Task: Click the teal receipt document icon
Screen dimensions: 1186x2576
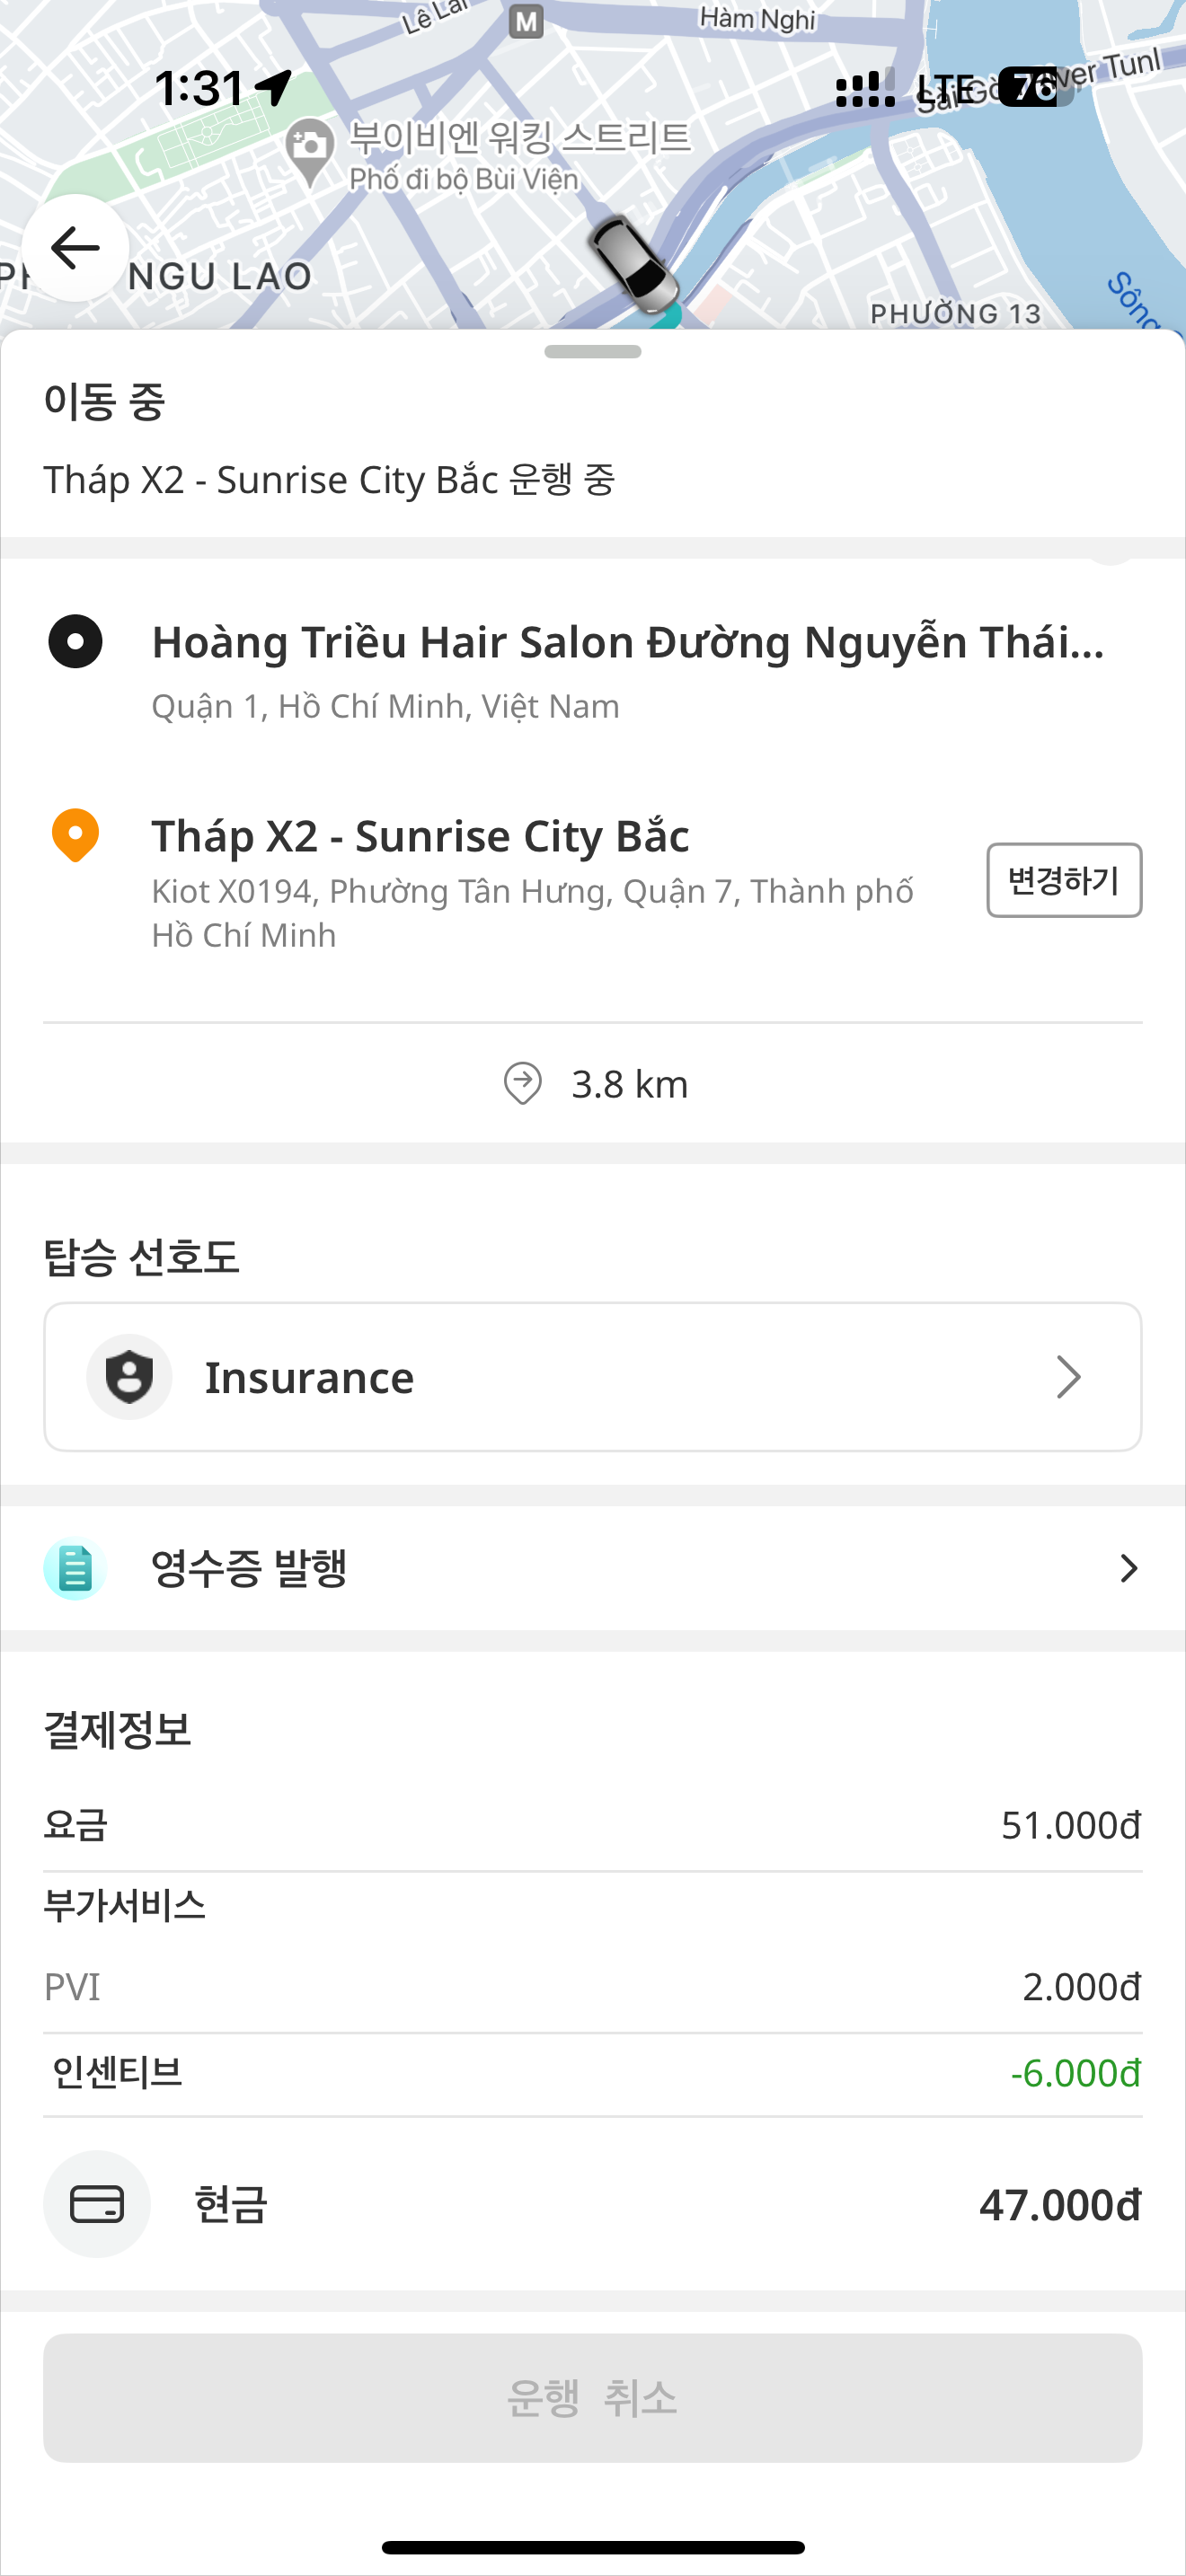Action: click(x=75, y=1568)
